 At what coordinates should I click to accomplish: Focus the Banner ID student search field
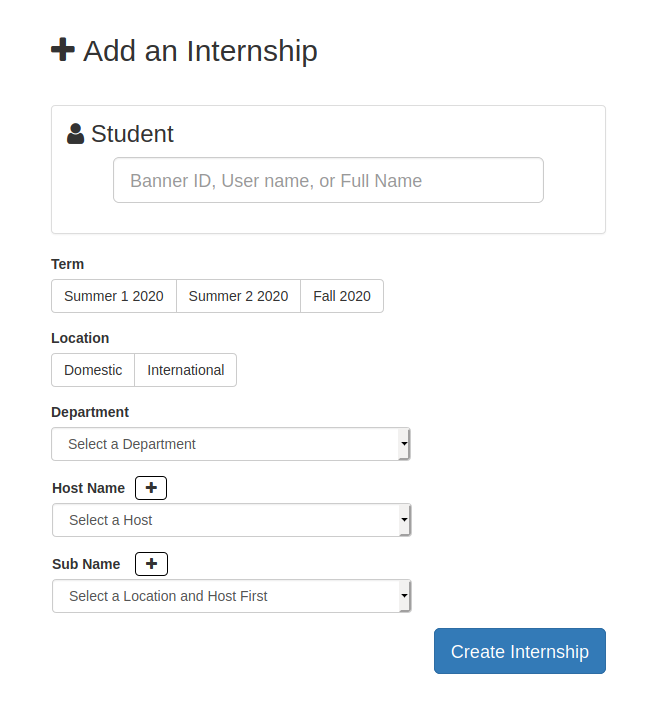click(328, 180)
